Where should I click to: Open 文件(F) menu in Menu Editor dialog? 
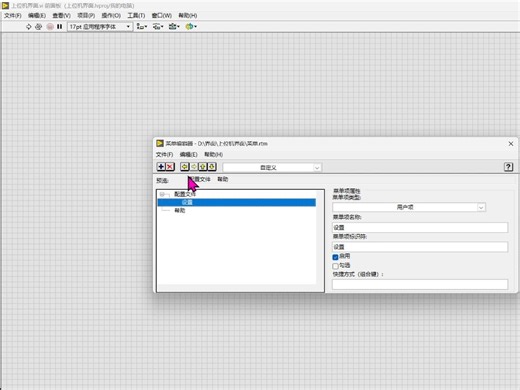tap(164, 155)
